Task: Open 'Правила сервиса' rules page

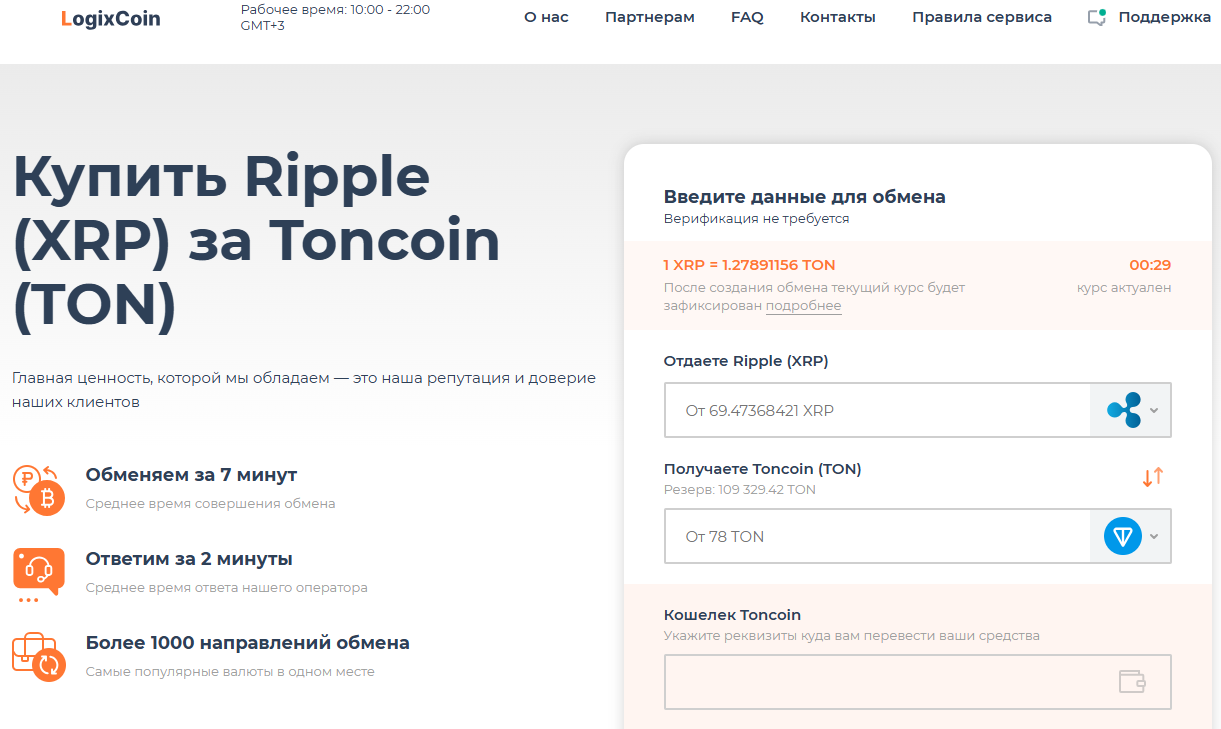Action: click(981, 16)
